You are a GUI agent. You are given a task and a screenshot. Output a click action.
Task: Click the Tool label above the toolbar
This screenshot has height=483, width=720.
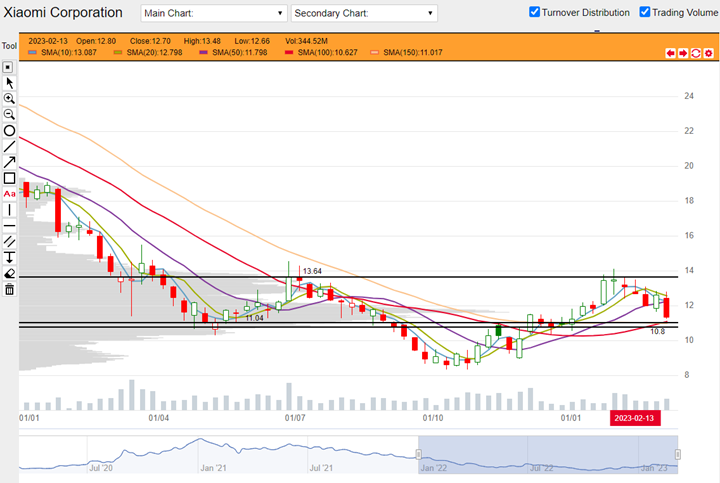click(9, 46)
